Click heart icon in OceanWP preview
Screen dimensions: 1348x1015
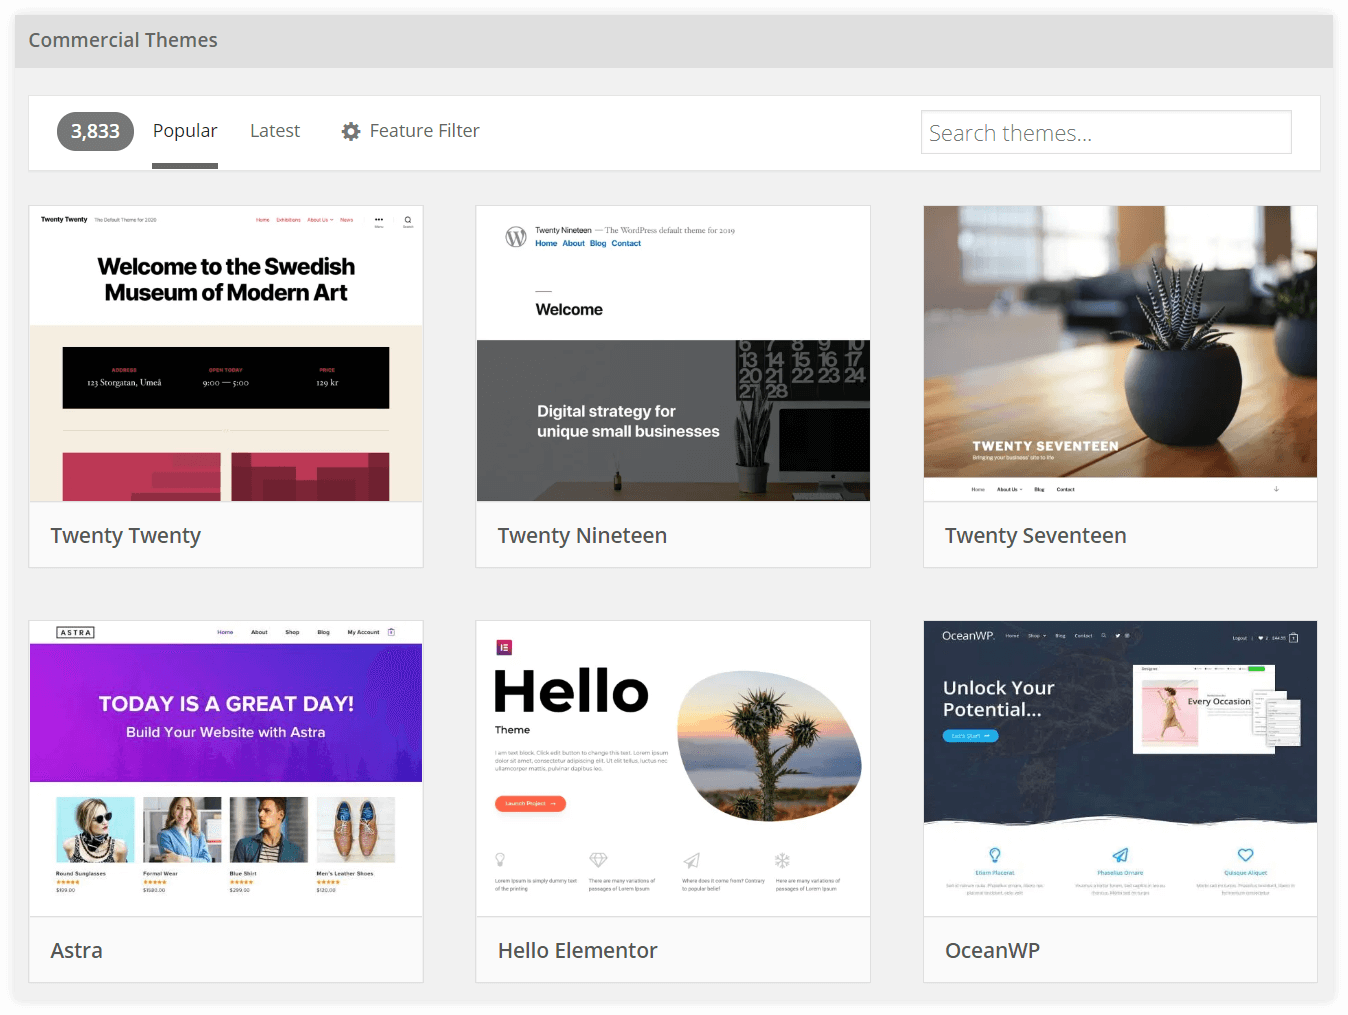pos(1246,855)
